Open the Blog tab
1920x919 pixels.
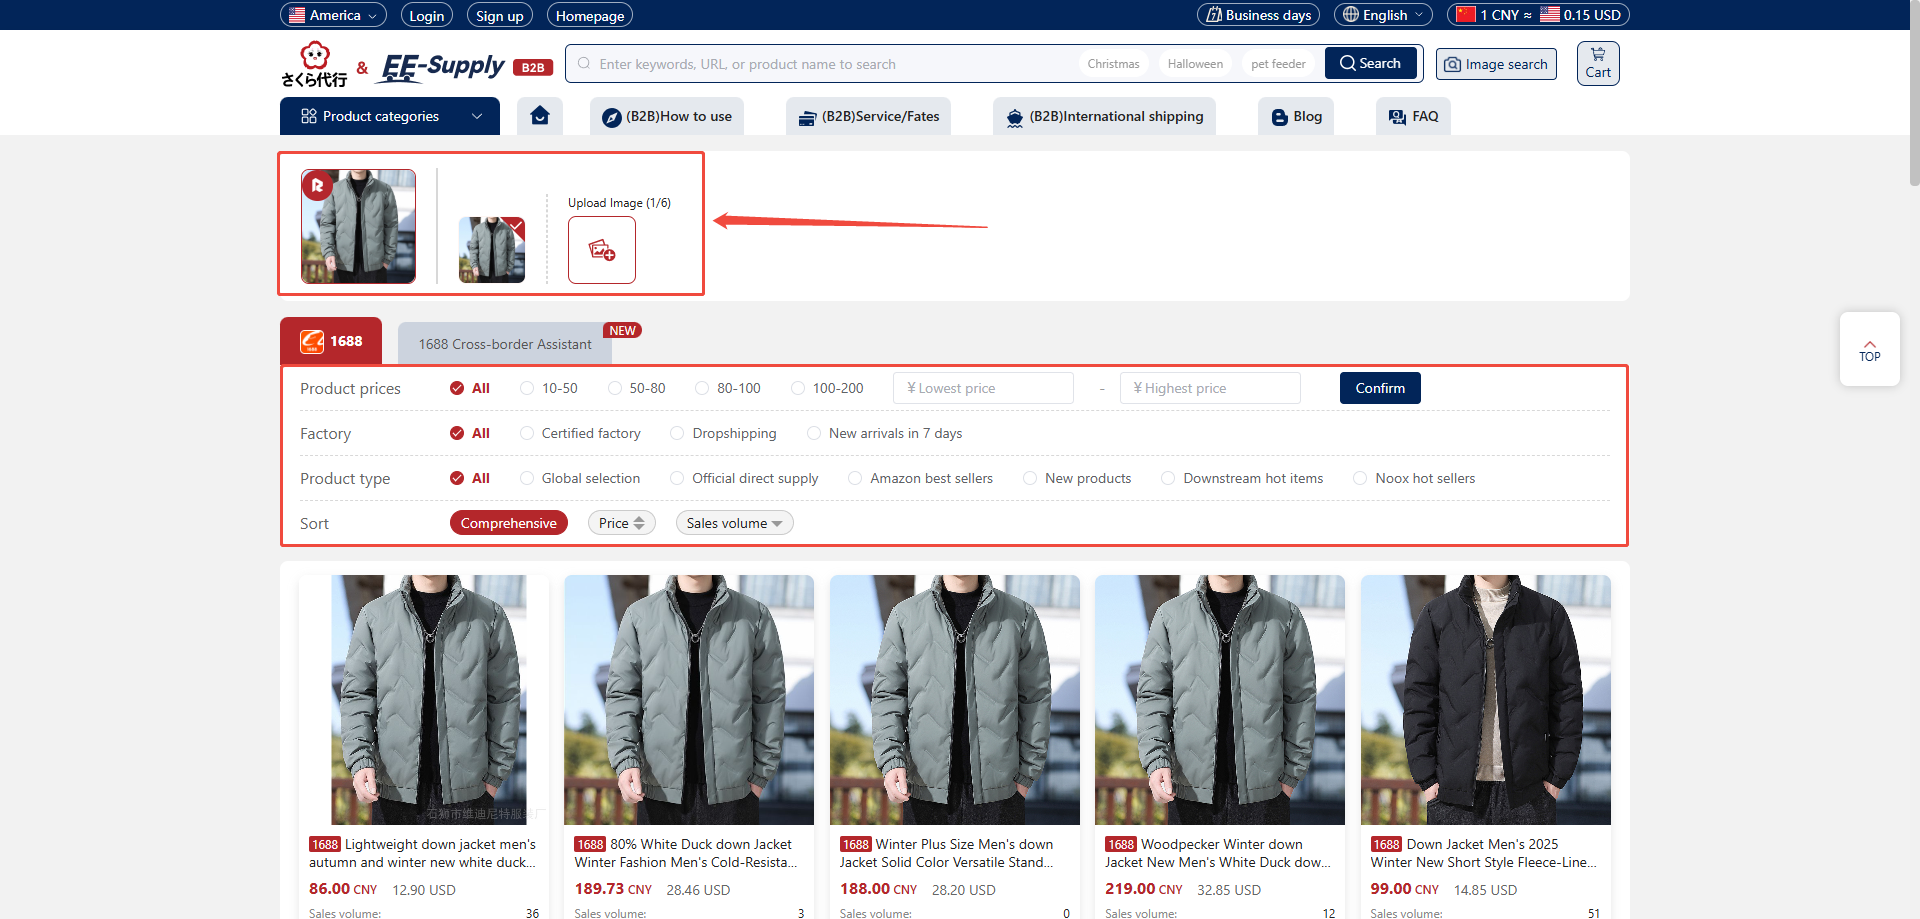(x=1296, y=116)
